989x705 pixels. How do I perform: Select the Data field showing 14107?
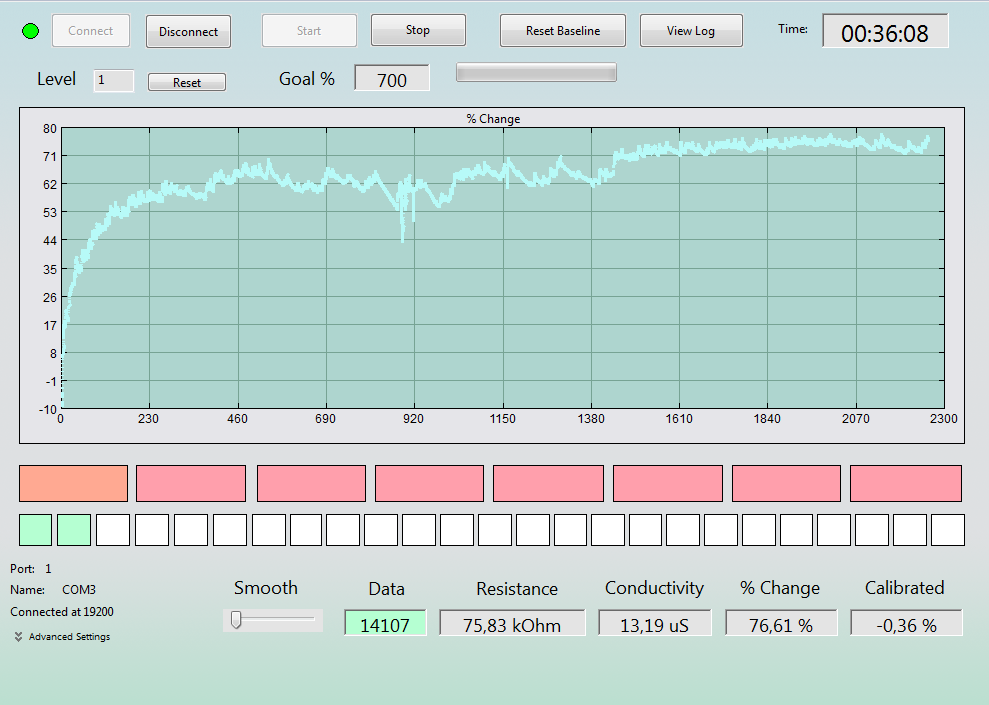point(385,624)
